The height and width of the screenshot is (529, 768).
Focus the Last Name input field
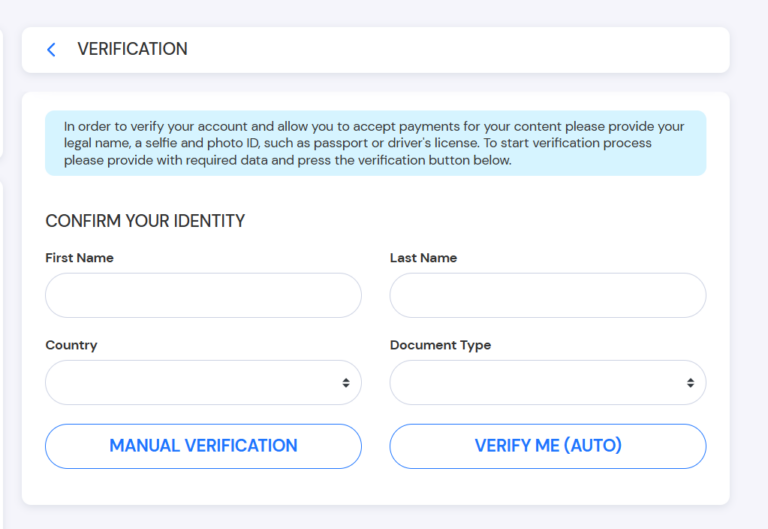[547, 296]
